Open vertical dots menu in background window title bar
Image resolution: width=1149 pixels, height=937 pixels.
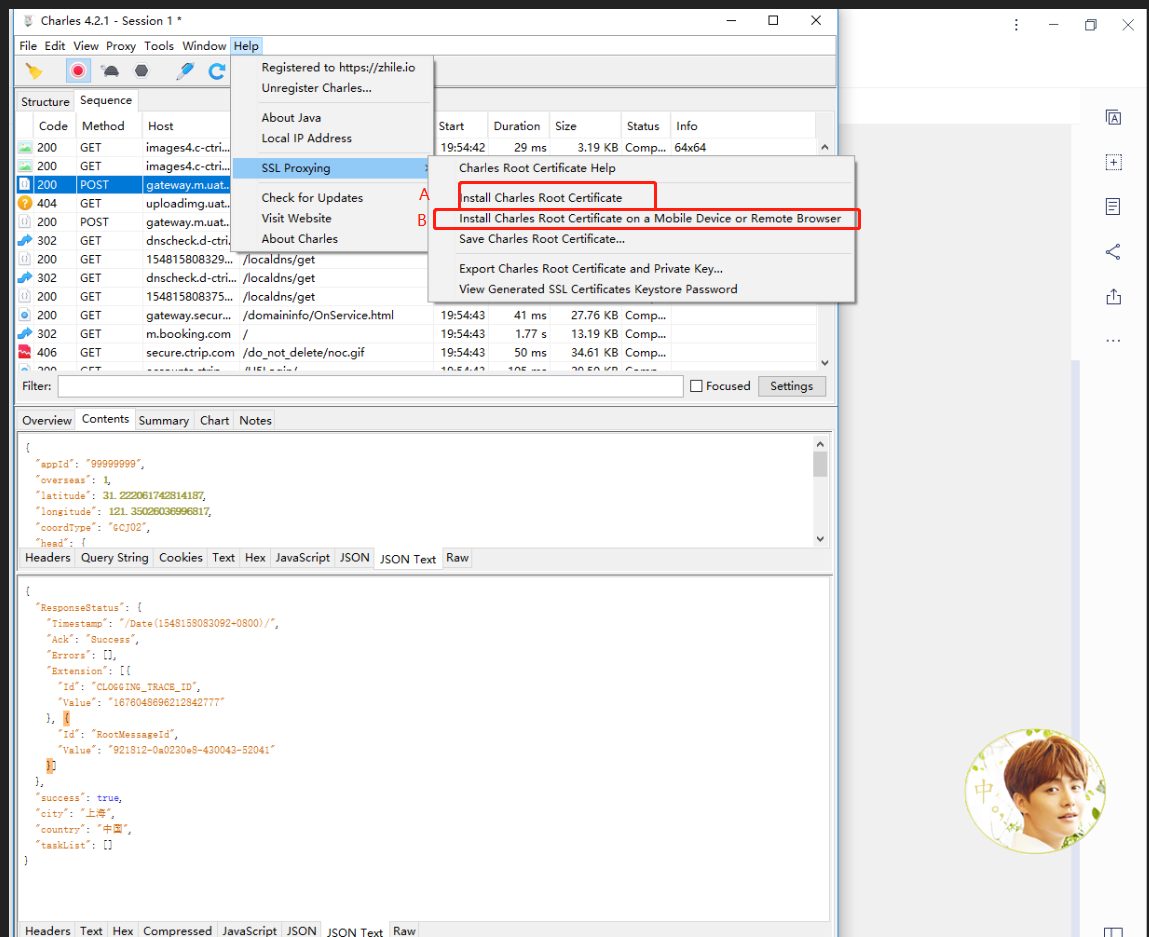click(x=1016, y=25)
